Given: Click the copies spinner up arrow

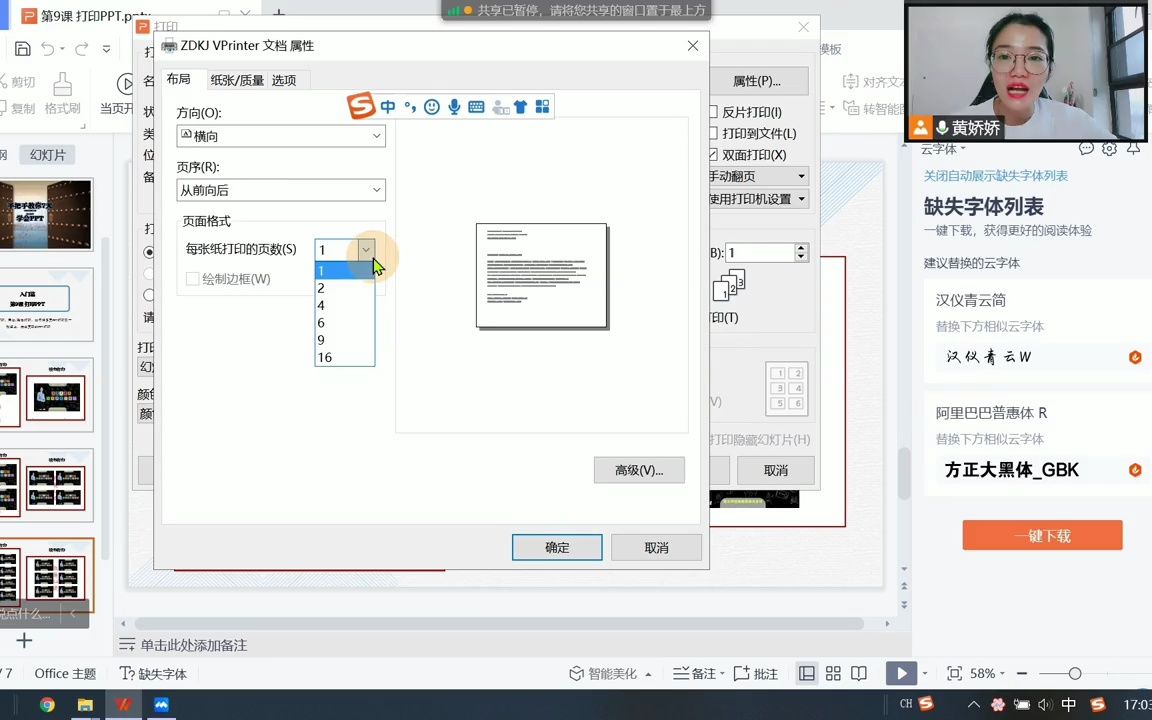Looking at the screenshot, I should [x=801, y=248].
